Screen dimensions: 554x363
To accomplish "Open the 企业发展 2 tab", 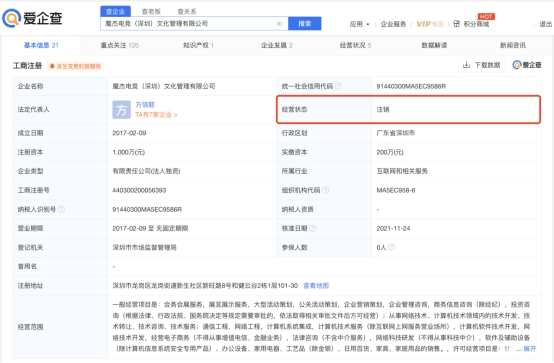I will [277, 45].
